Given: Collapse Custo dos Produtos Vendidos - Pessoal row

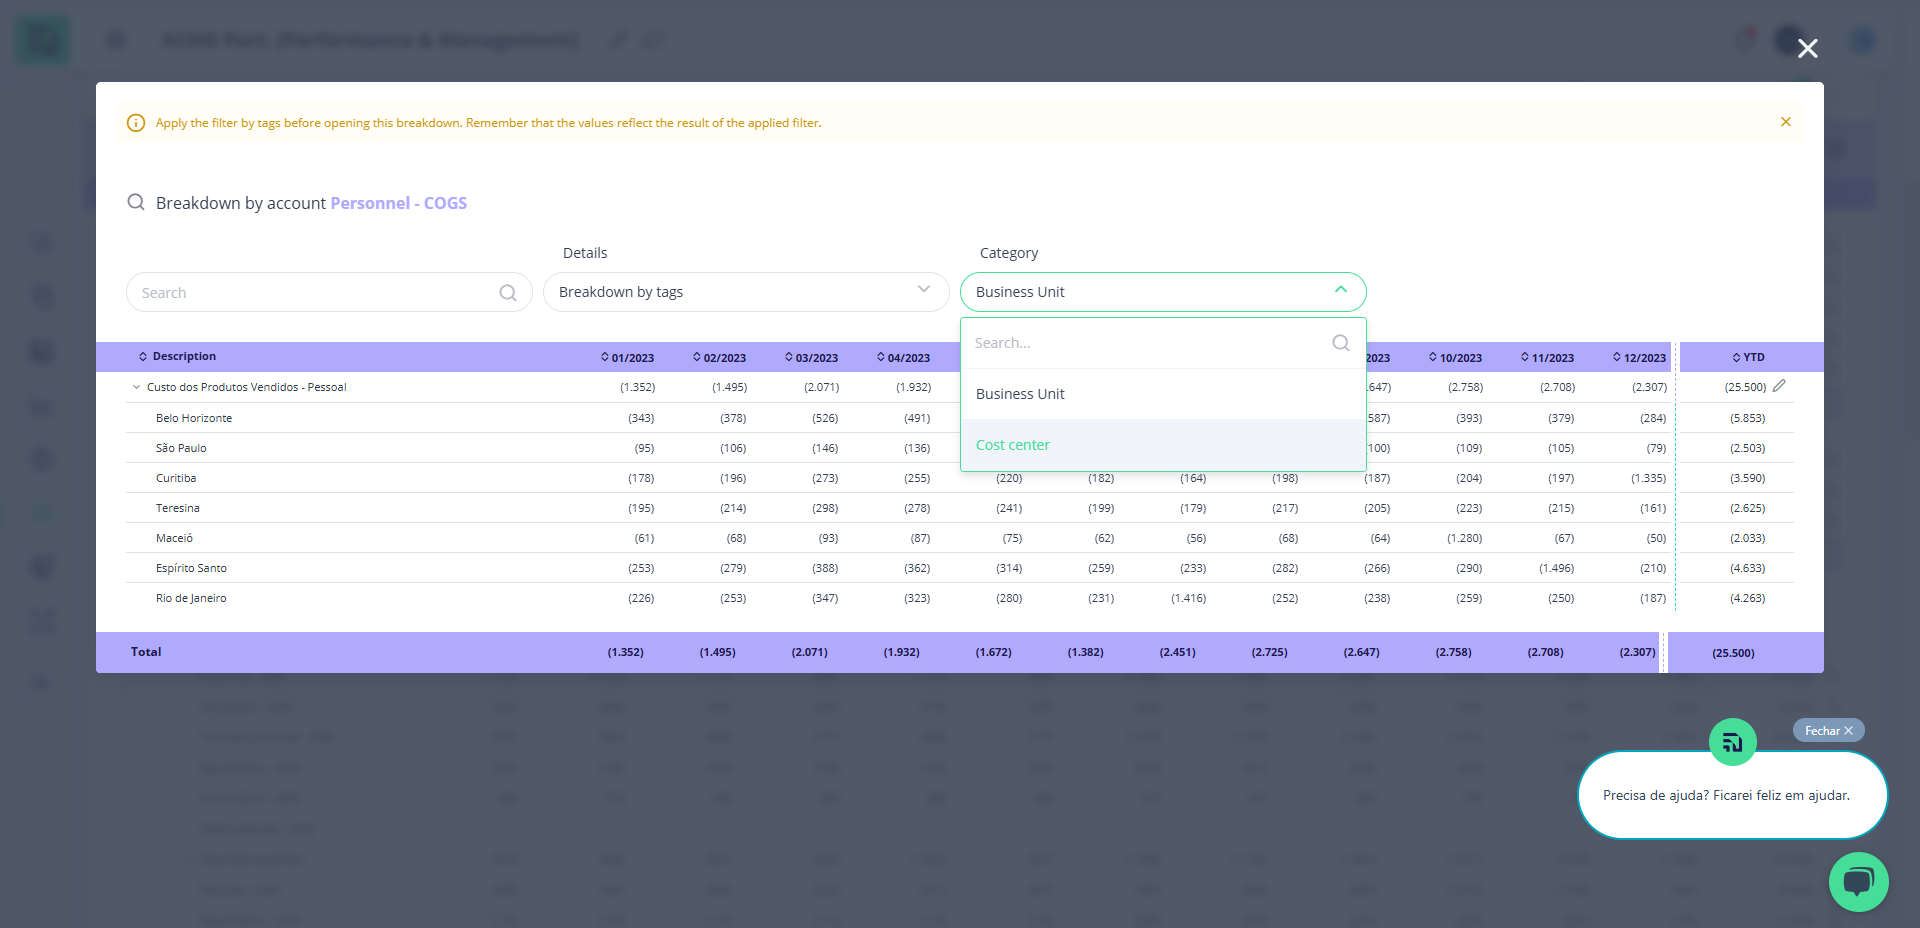Looking at the screenshot, I should [x=136, y=387].
